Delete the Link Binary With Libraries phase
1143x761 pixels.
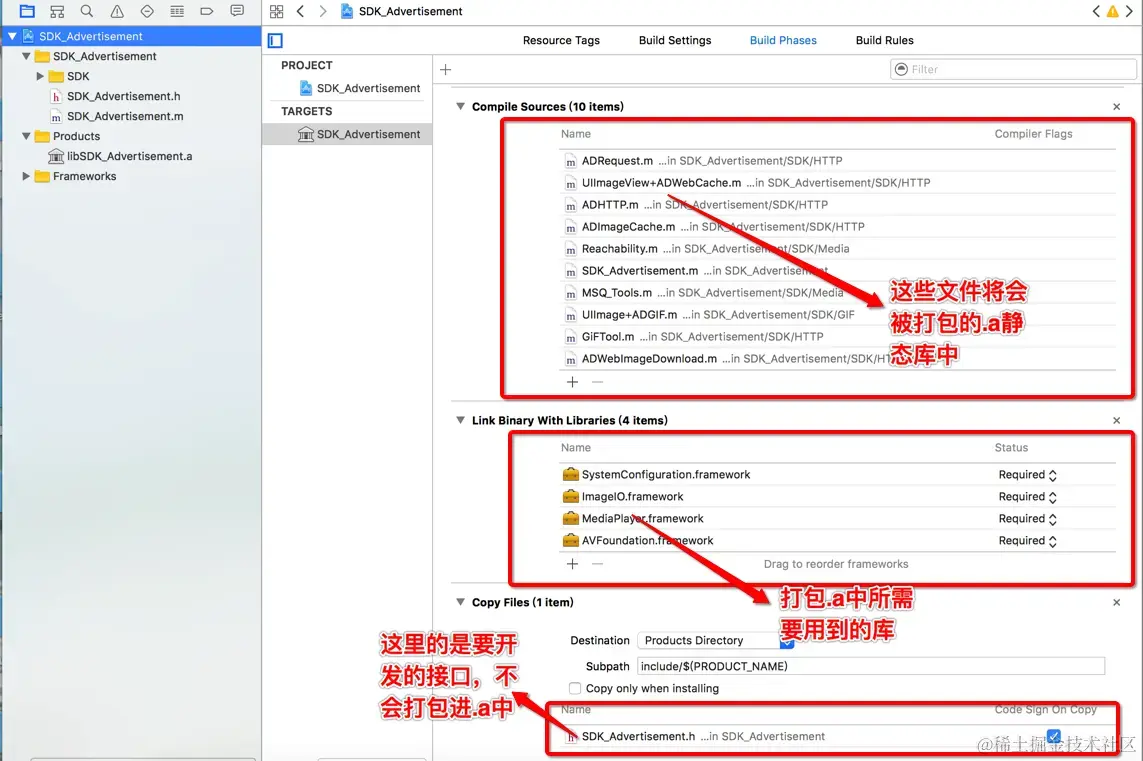(x=1116, y=421)
